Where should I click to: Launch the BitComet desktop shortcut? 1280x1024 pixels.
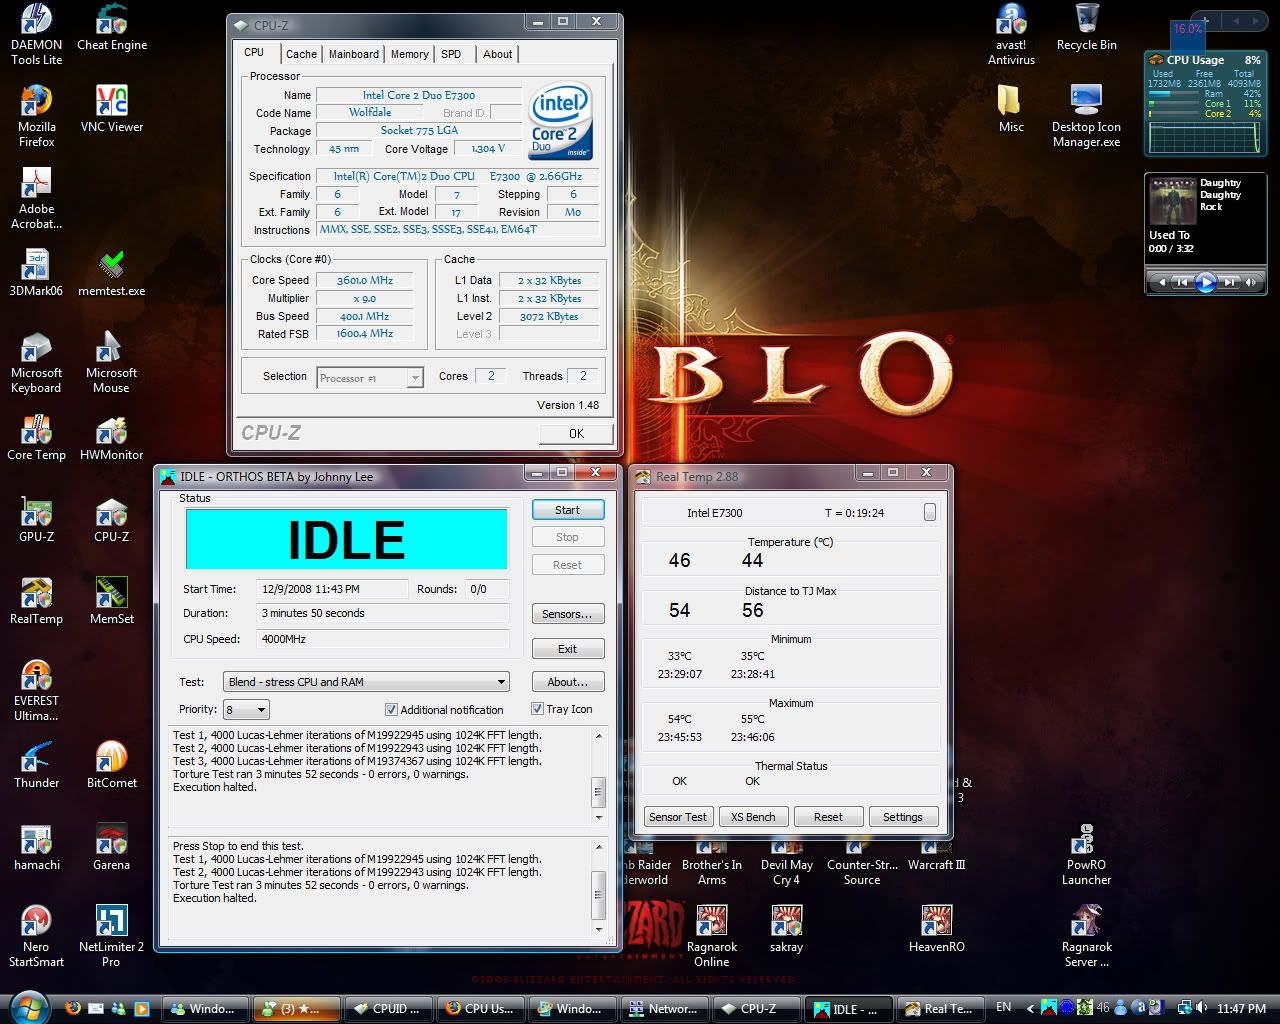(x=111, y=758)
